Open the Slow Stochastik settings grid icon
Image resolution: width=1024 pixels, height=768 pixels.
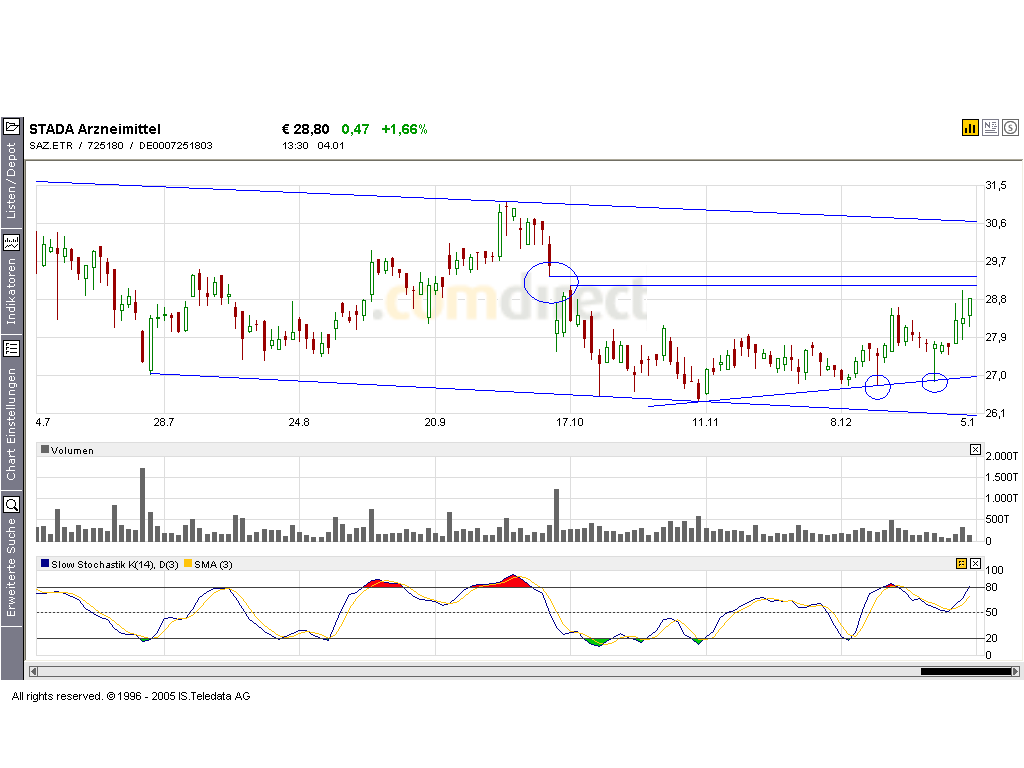pos(962,563)
